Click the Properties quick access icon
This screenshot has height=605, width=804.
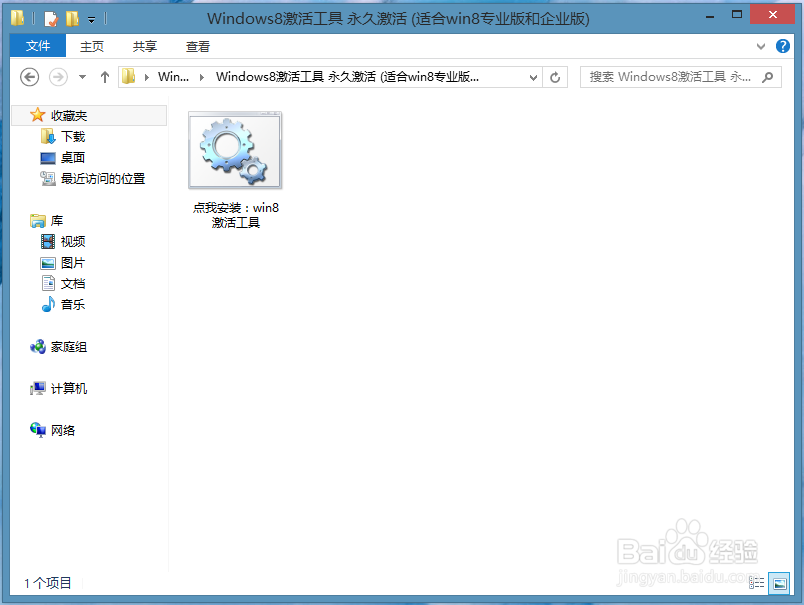pos(51,19)
